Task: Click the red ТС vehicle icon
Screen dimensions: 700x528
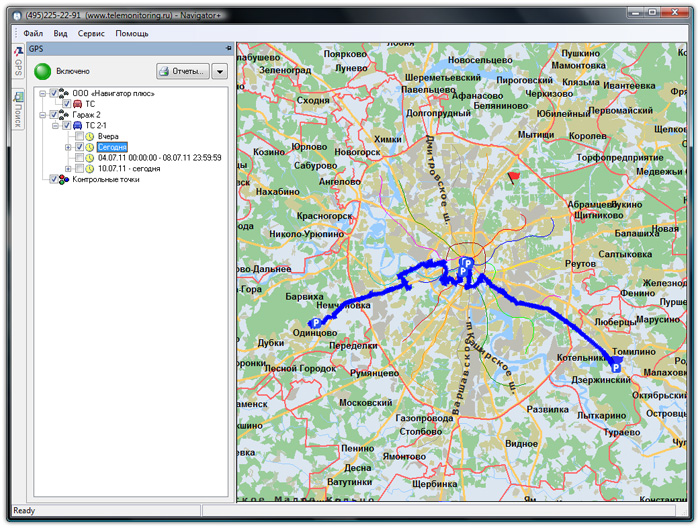Action: pyautogui.click(x=77, y=104)
